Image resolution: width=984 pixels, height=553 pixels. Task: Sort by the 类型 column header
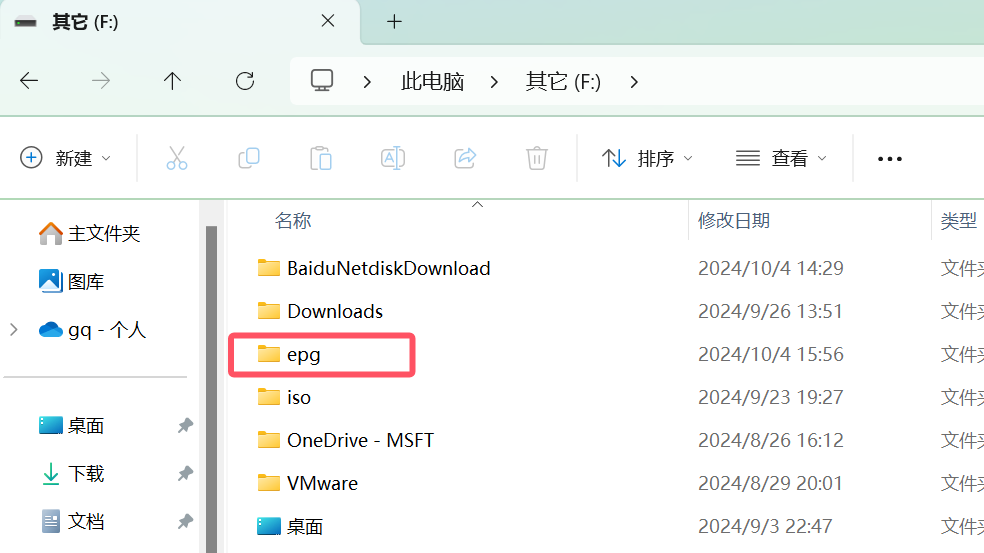(959, 221)
